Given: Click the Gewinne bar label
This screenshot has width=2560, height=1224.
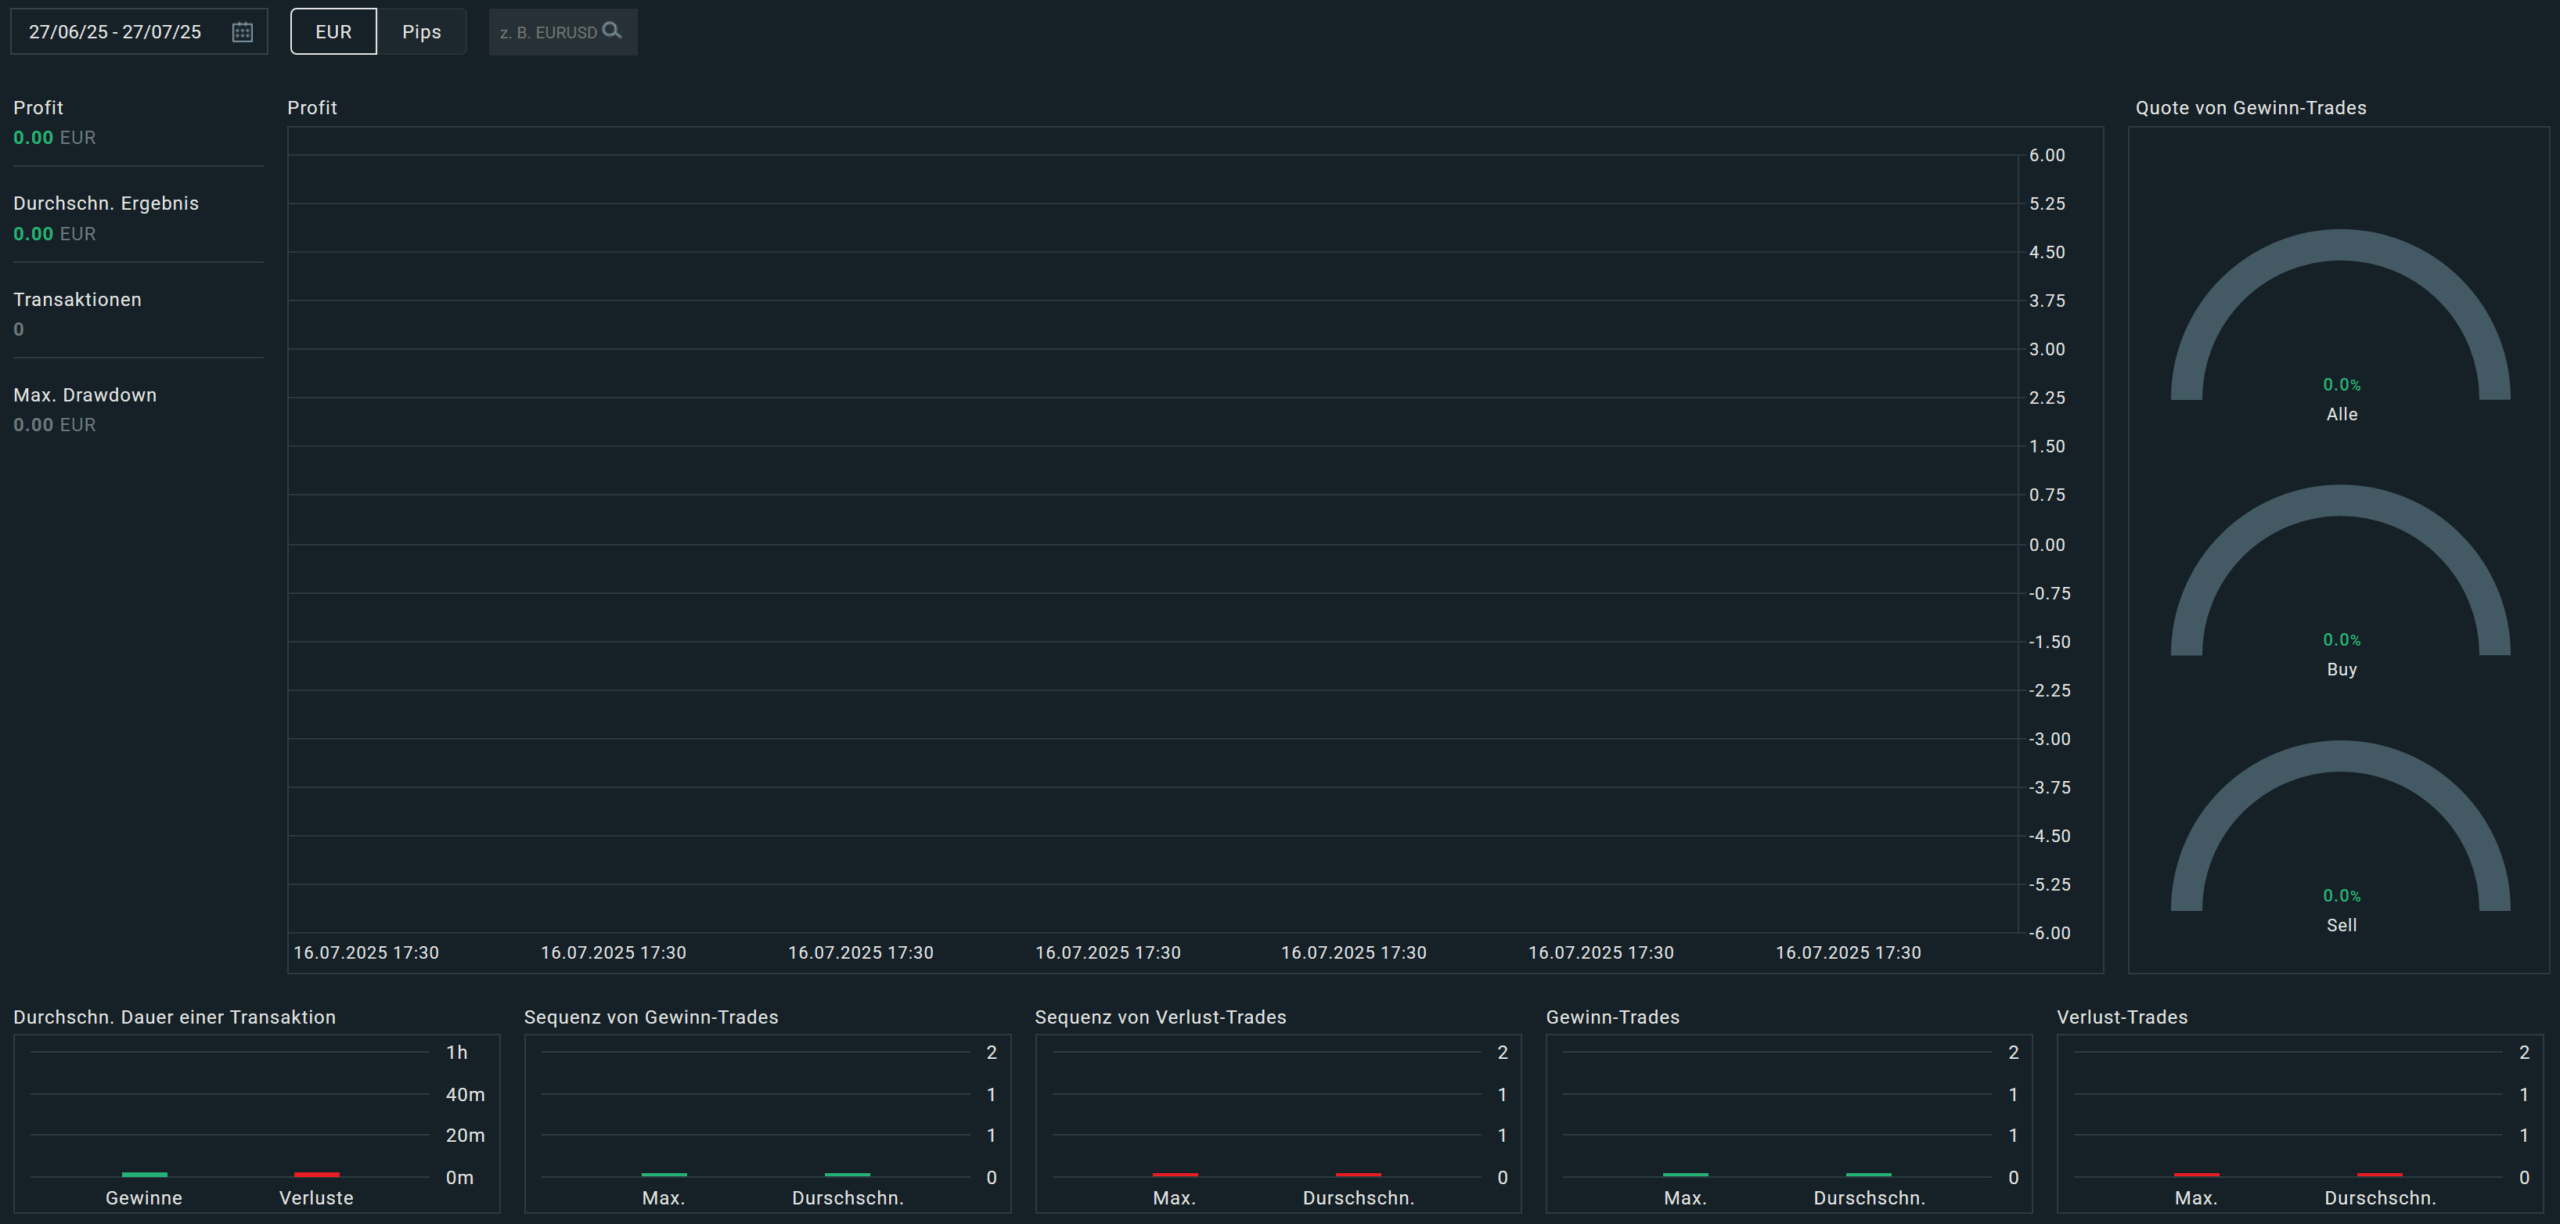Looking at the screenshot, I should click(x=144, y=1198).
